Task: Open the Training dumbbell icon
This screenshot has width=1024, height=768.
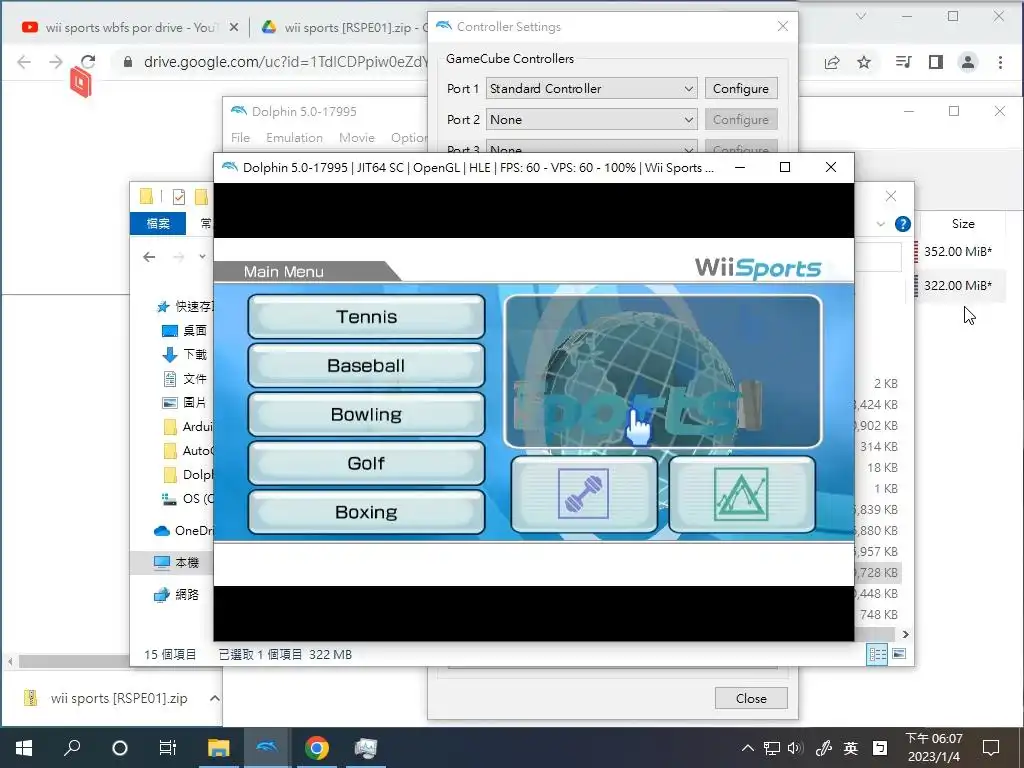Action: [x=584, y=494]
